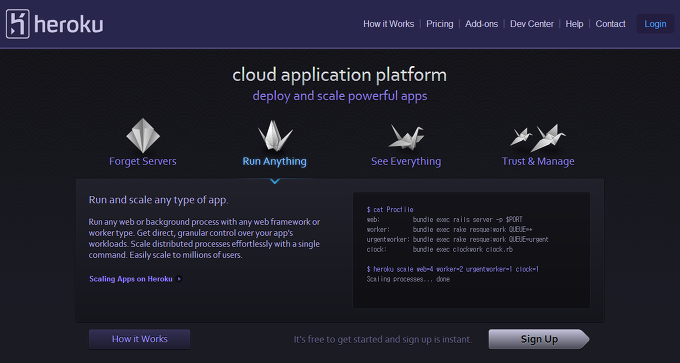Screen dimensions: 680x363
Task: Click the 'deploy and scale powerful apps' subheading
Action: [340, 95]
